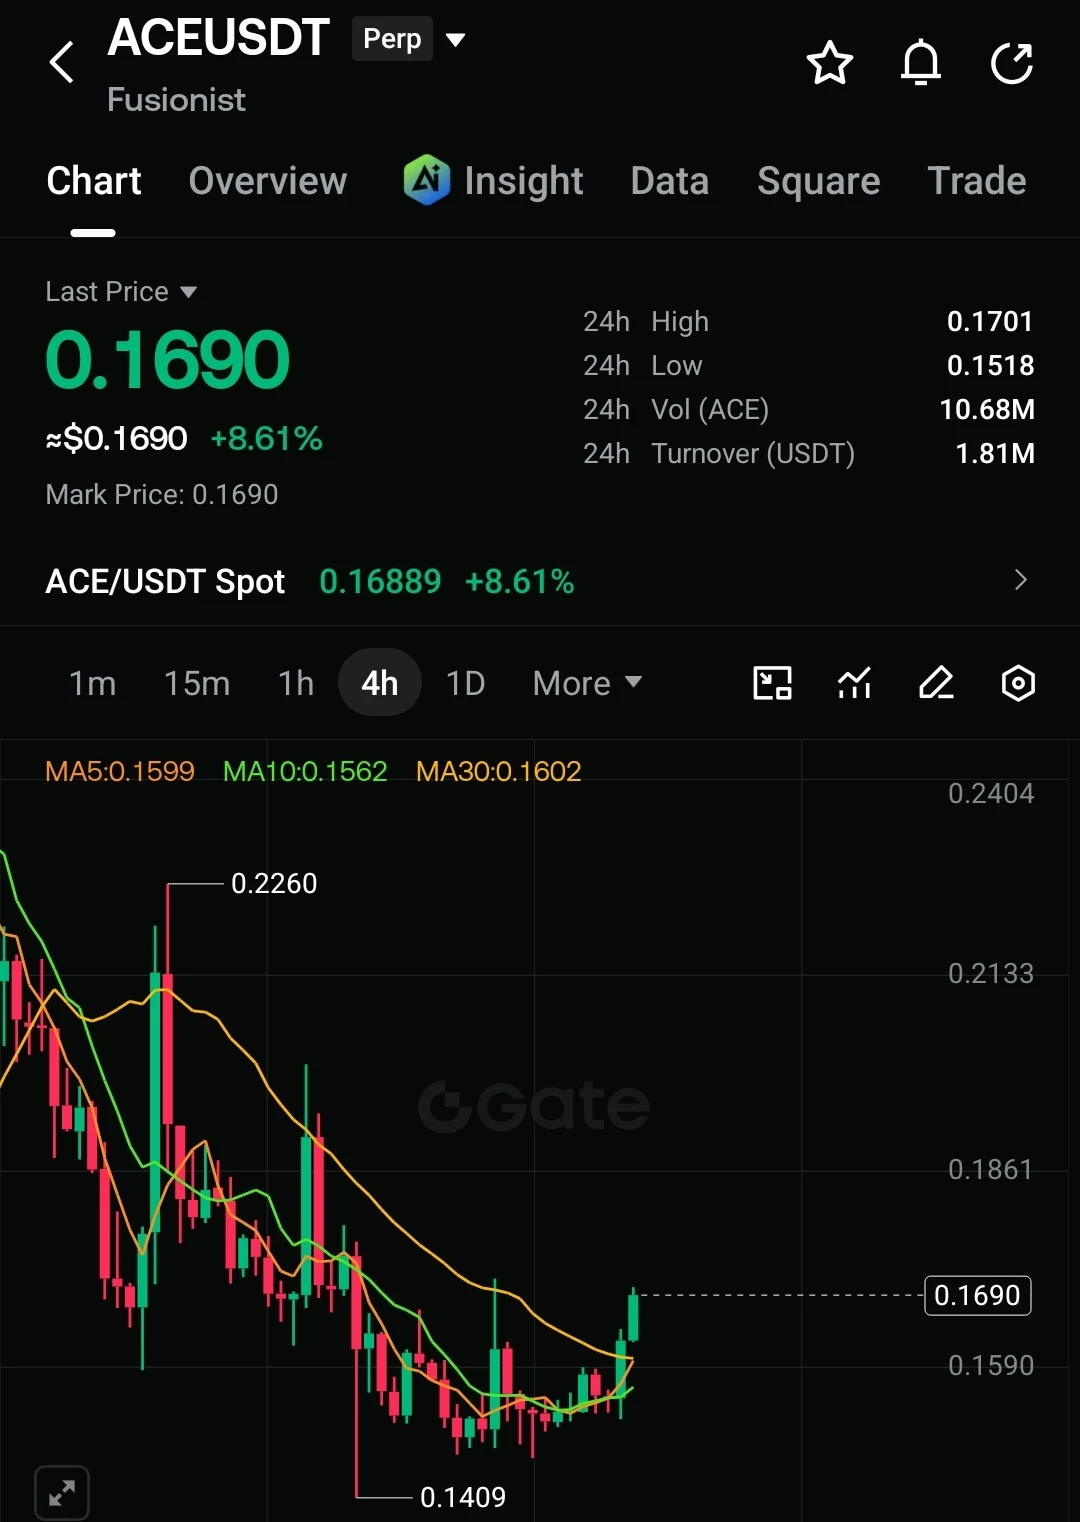Open the Perp contract type dropdown
Image resolution: width=1080 pixels, height=1522 pixels.
tap(392, 39)
